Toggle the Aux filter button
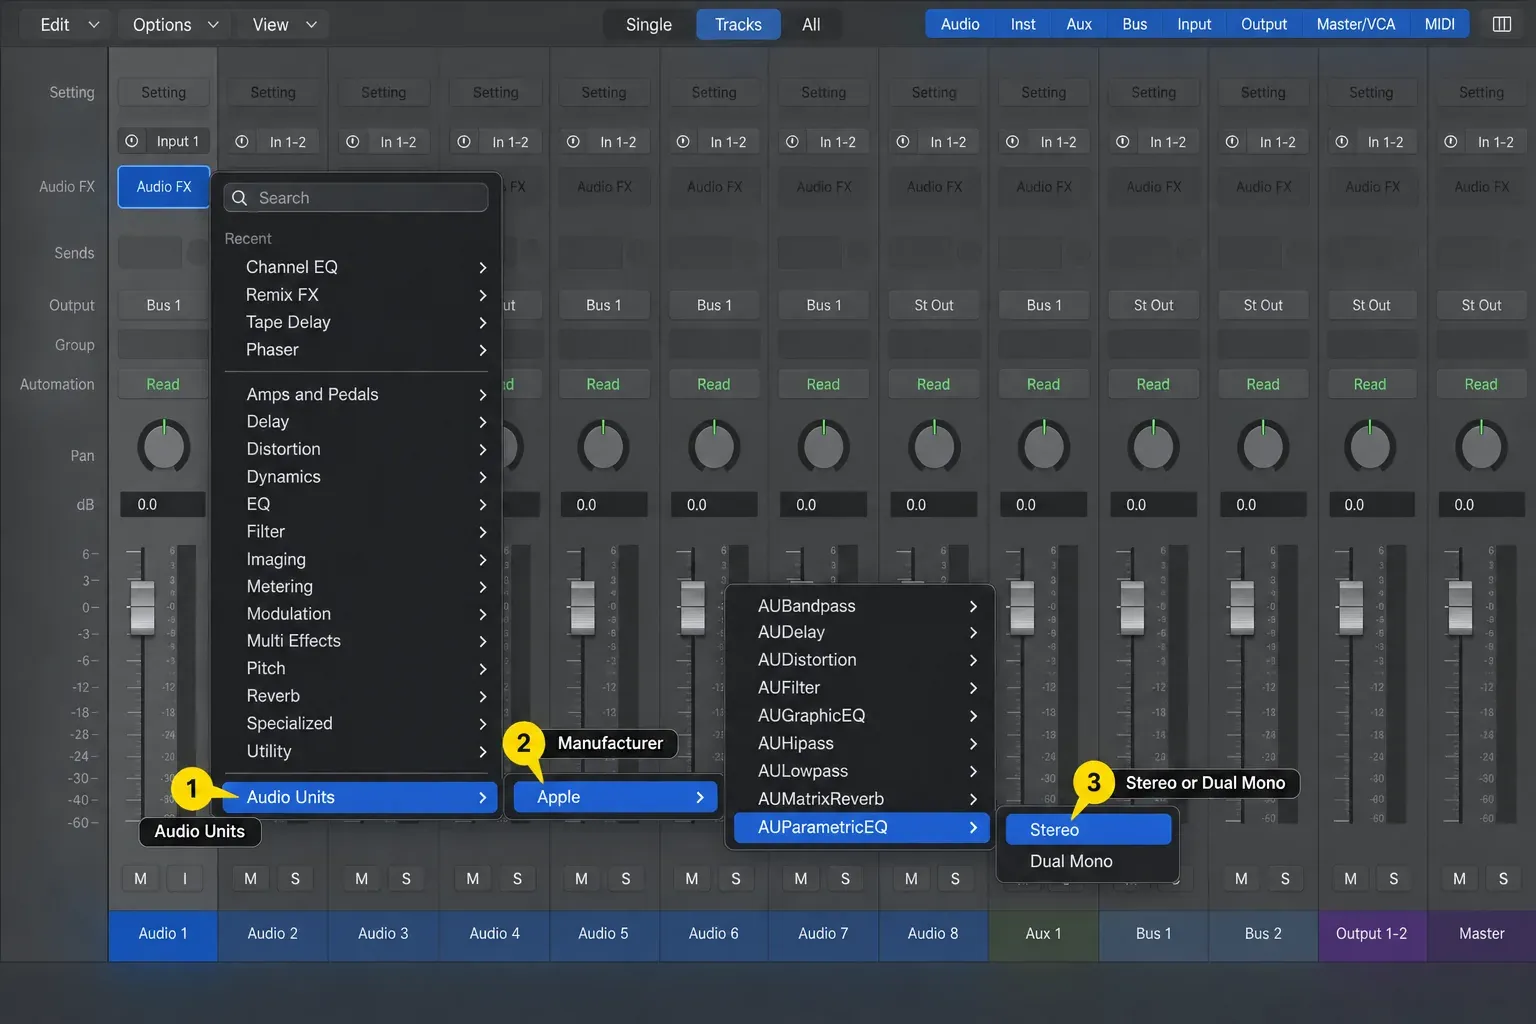This screenshot has width=1536, height=1024. coord(1079,24)
